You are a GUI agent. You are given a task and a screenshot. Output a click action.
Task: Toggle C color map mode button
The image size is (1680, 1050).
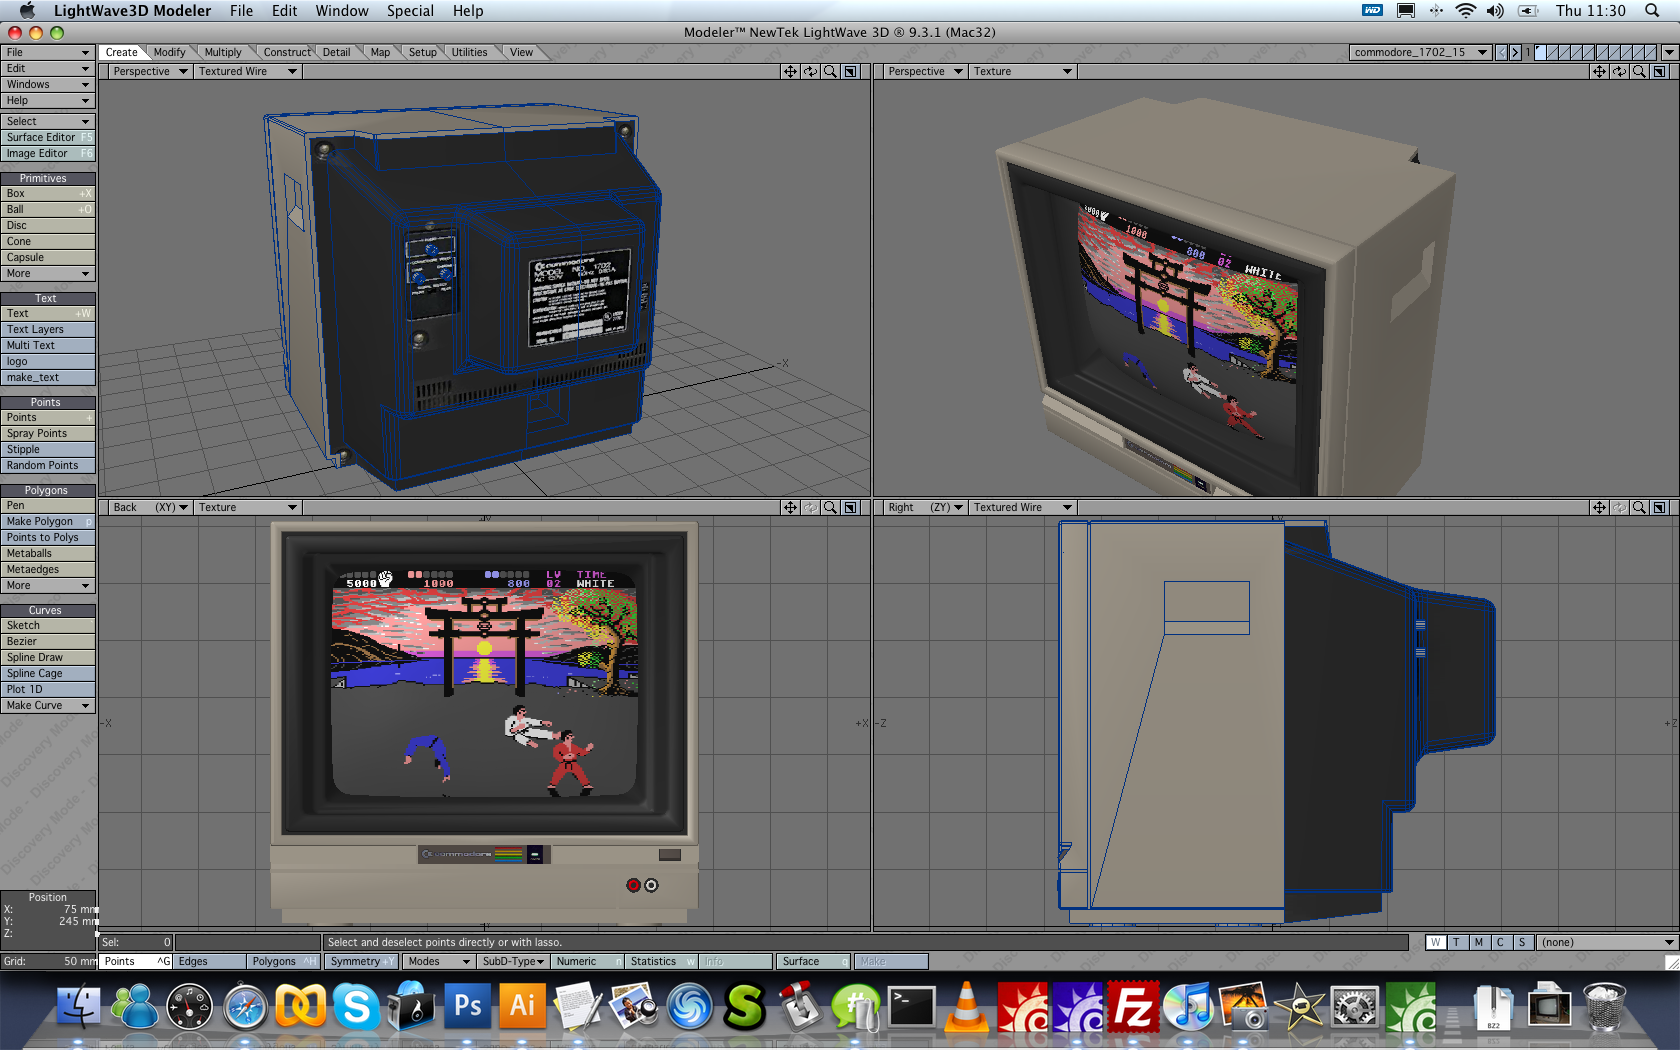click(1500, 943)
